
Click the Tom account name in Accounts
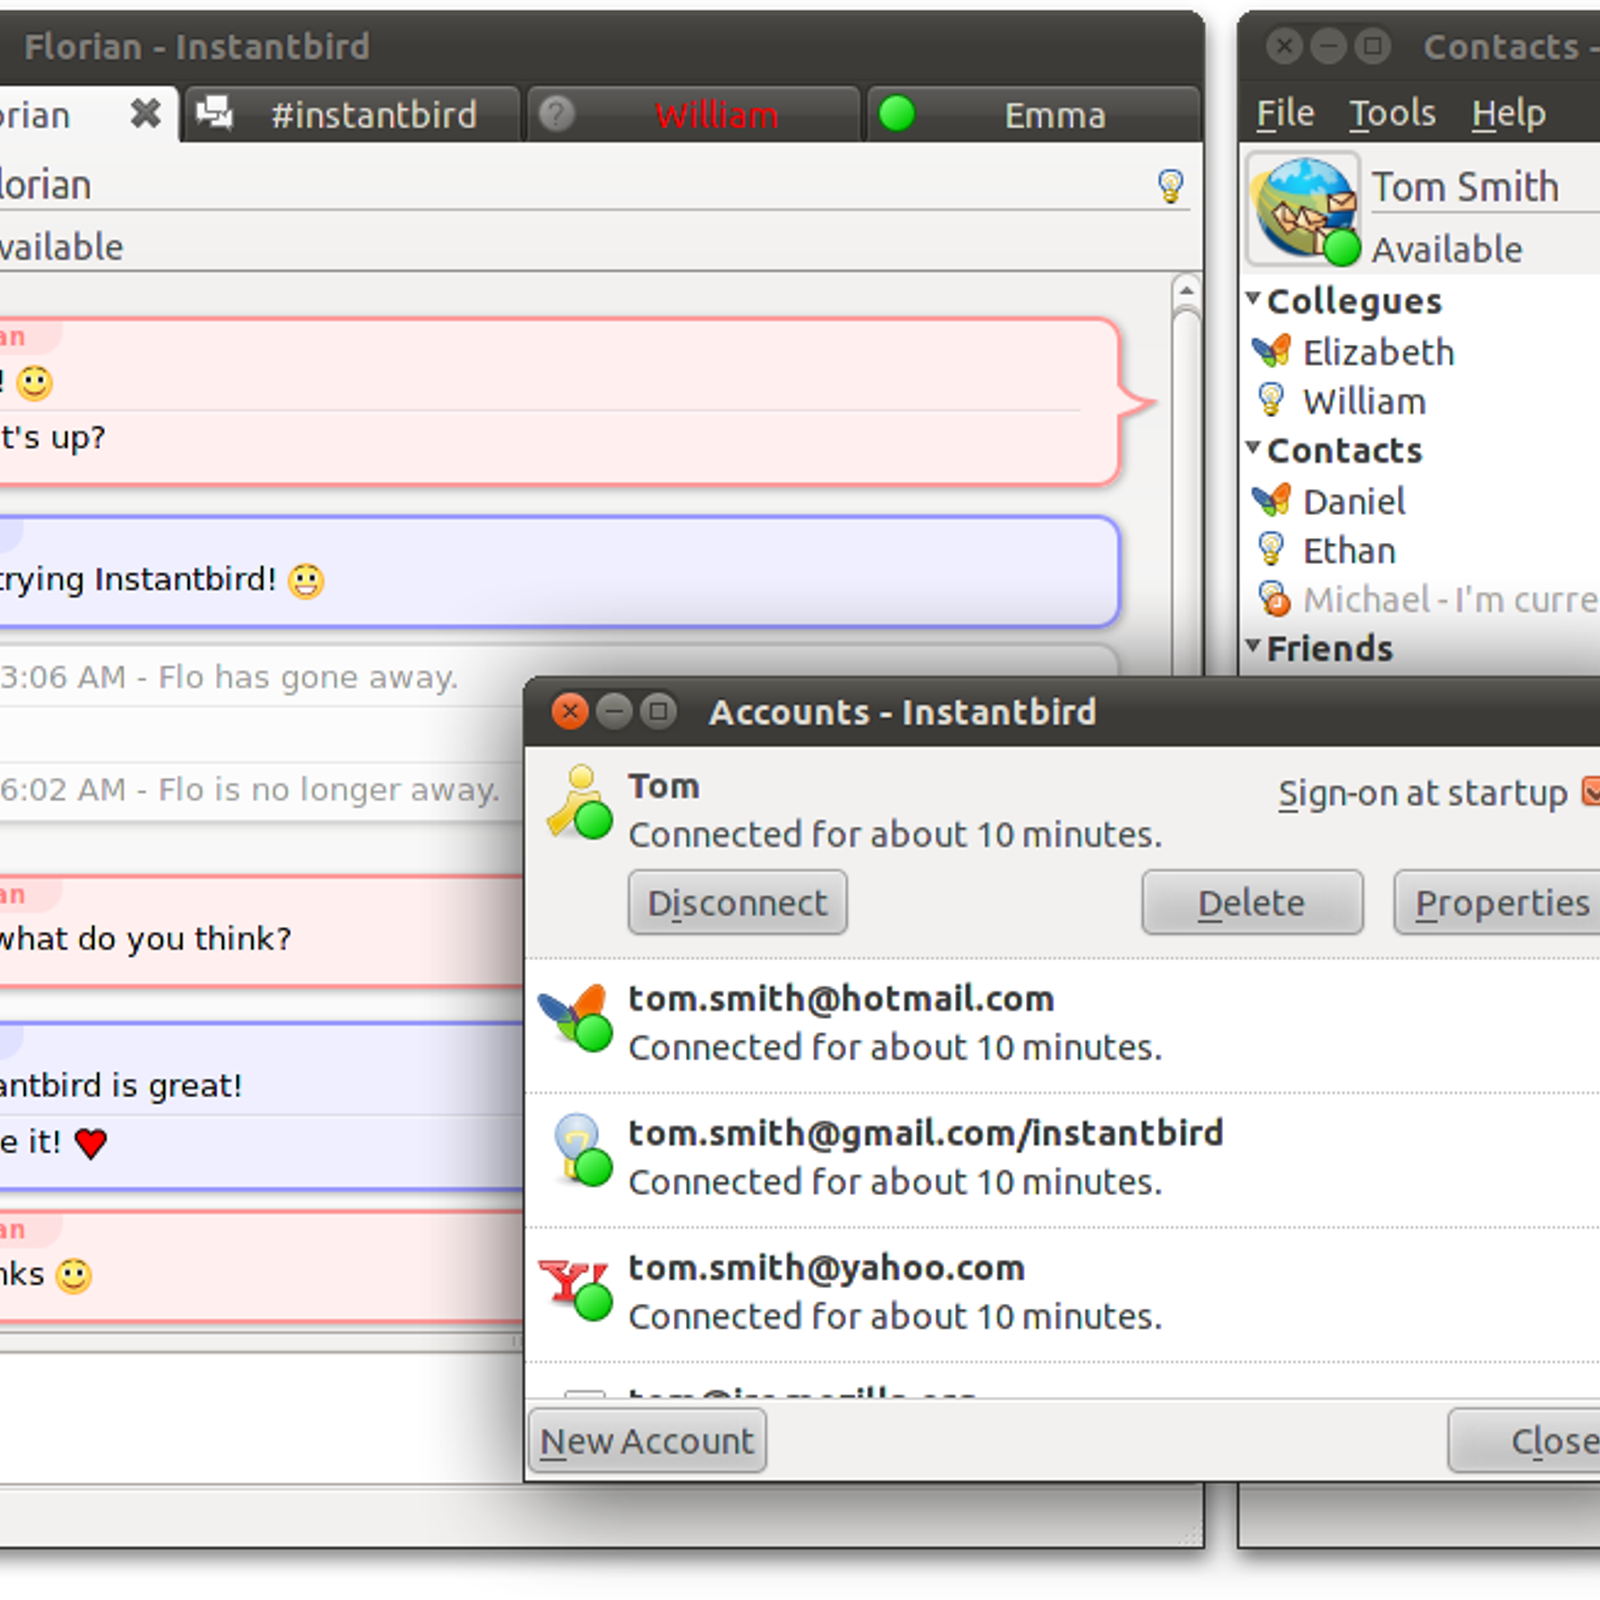(663, 786)
